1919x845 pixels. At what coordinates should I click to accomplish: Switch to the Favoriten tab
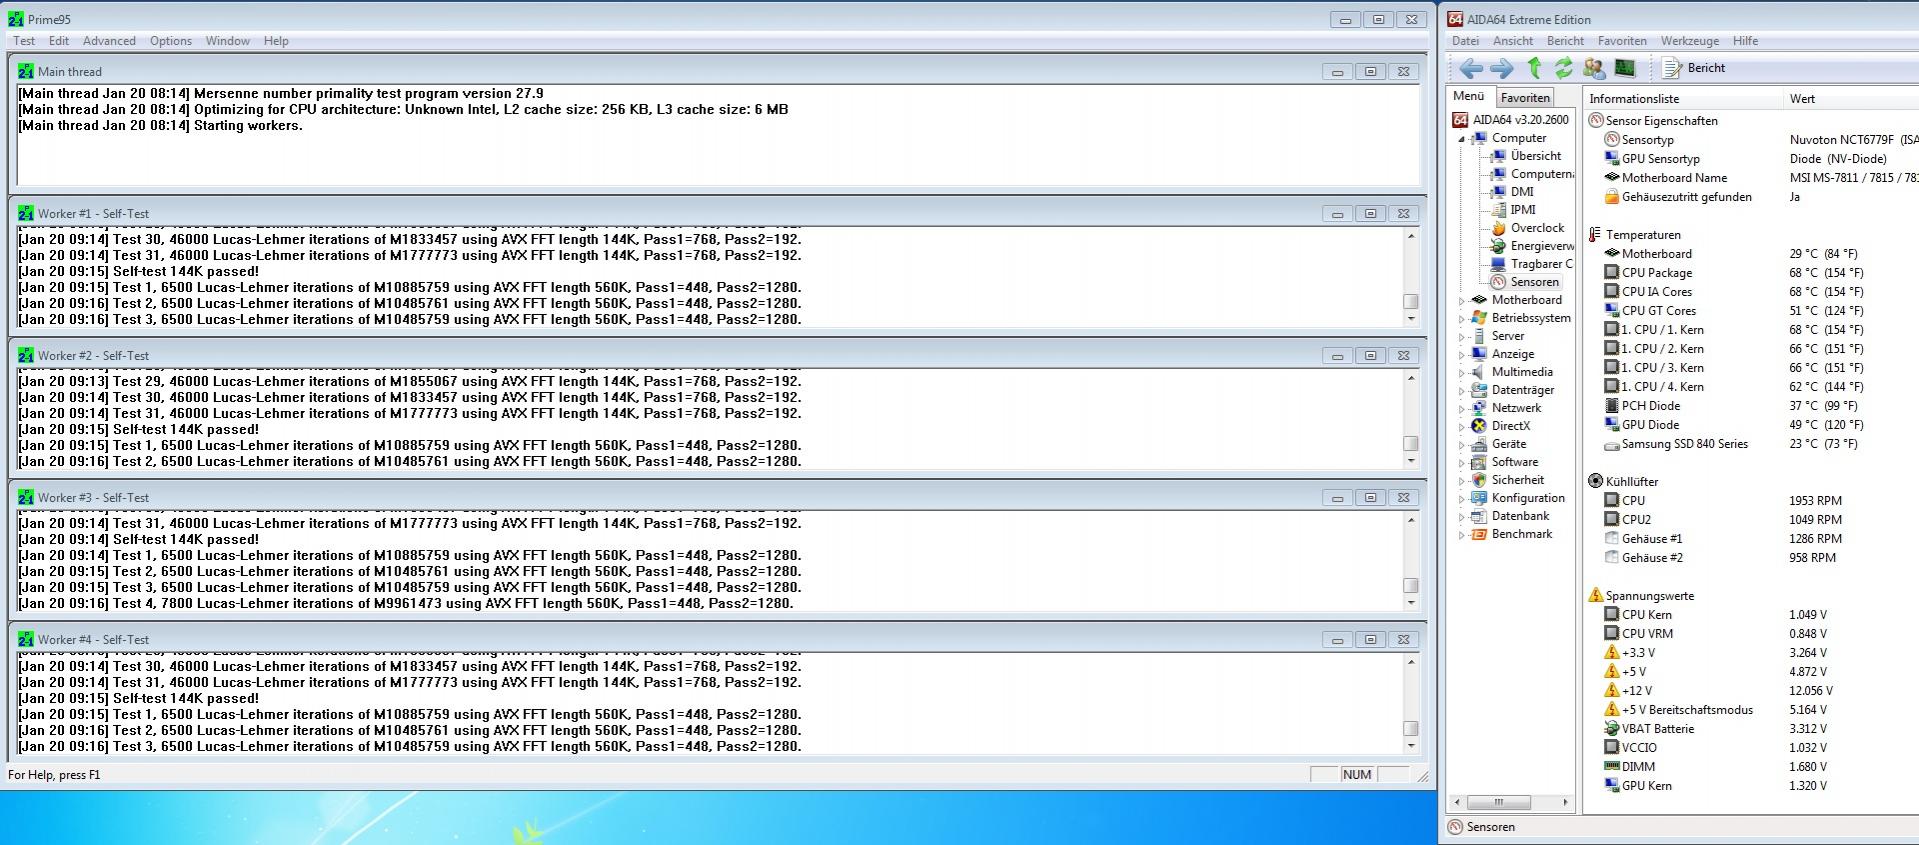[x=1525, y=98]
